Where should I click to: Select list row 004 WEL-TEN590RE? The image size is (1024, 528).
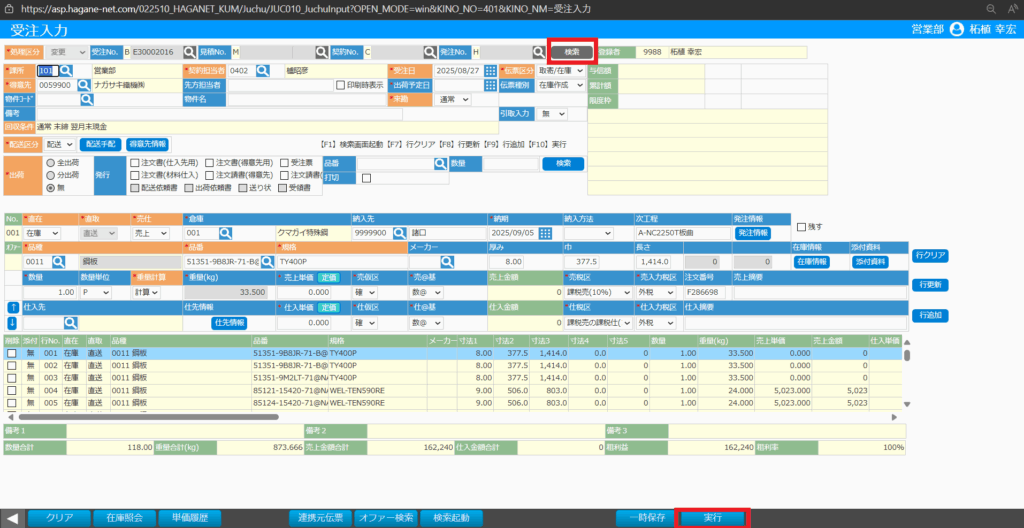453,390
